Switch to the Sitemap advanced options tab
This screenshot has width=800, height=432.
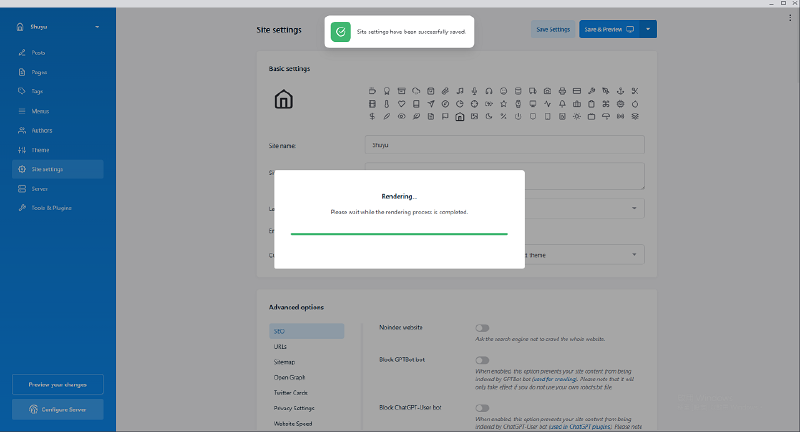[x=284, y=362]
